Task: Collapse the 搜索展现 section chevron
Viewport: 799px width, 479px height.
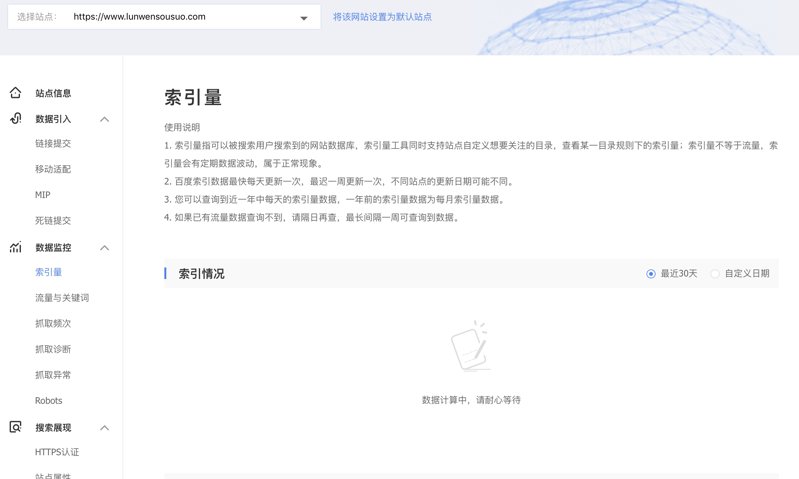Action: pos(104,428)
